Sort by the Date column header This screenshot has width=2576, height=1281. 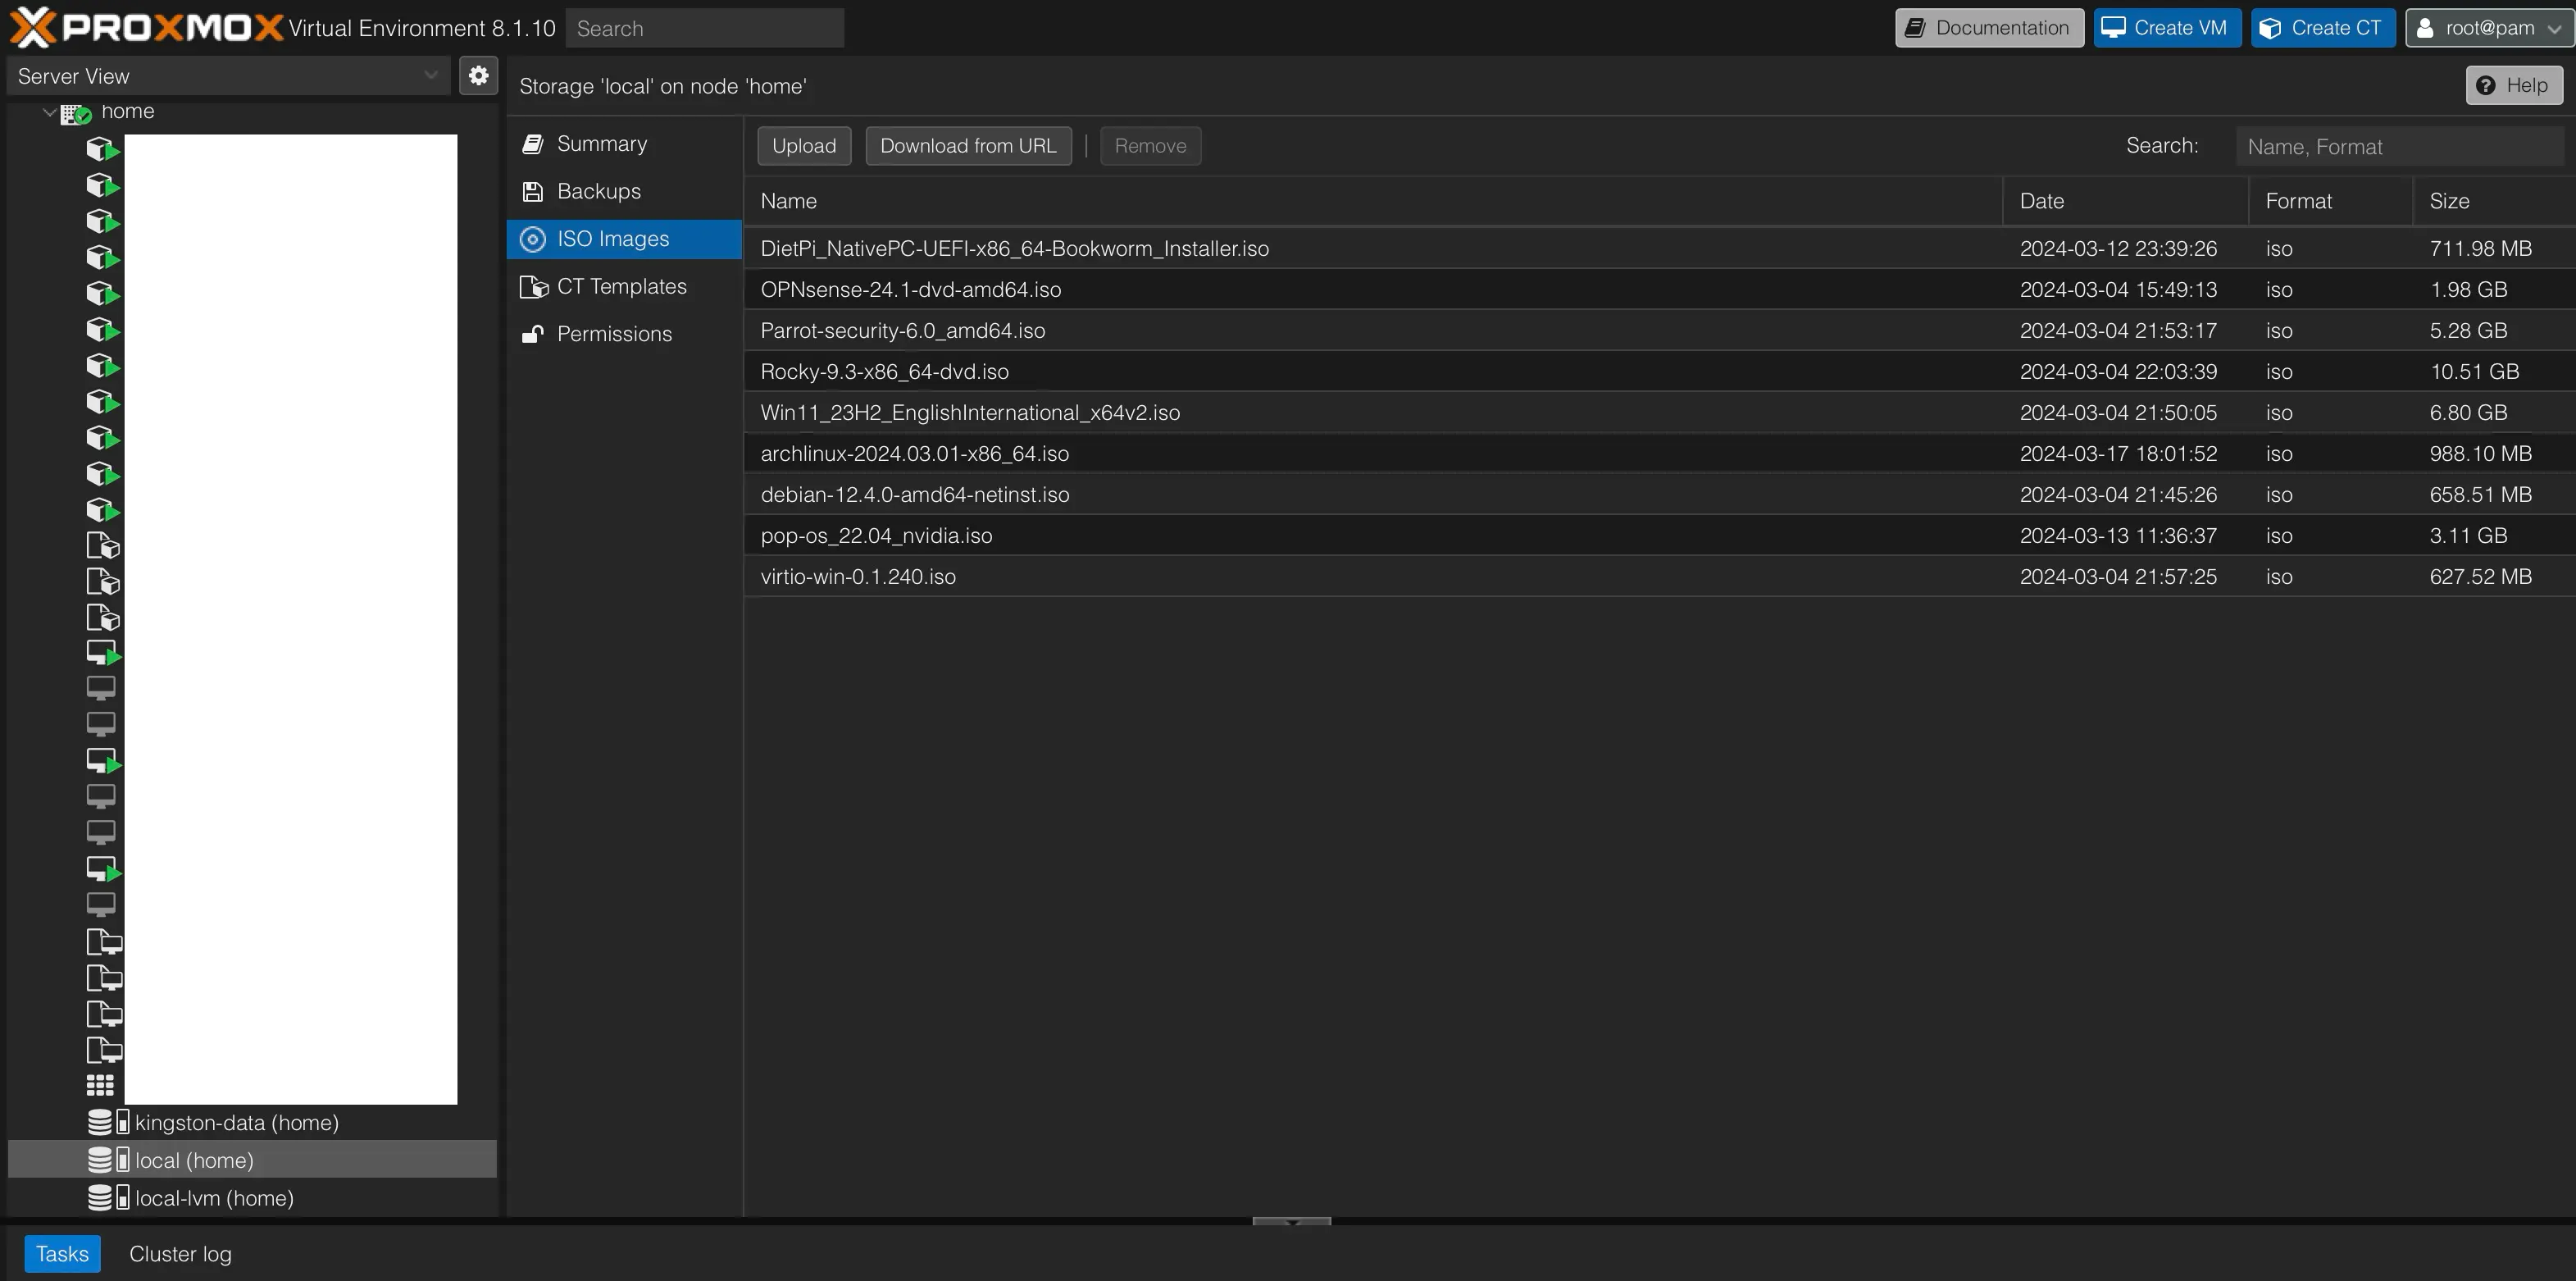tap(2126, 201)
